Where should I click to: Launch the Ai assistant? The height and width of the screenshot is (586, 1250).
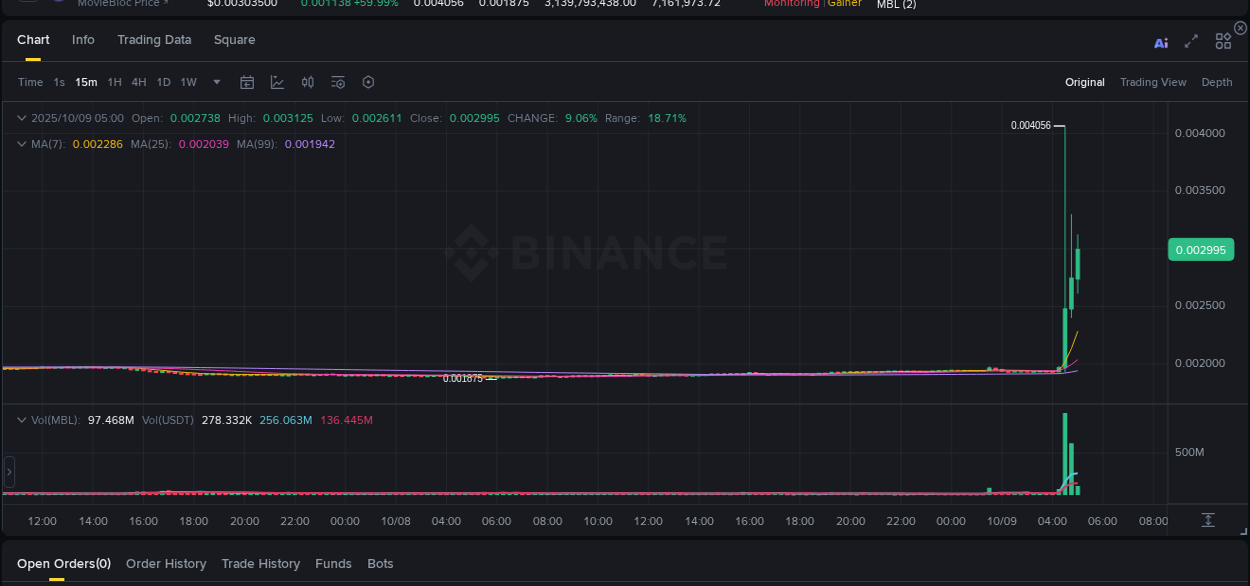click(1161, 41)
